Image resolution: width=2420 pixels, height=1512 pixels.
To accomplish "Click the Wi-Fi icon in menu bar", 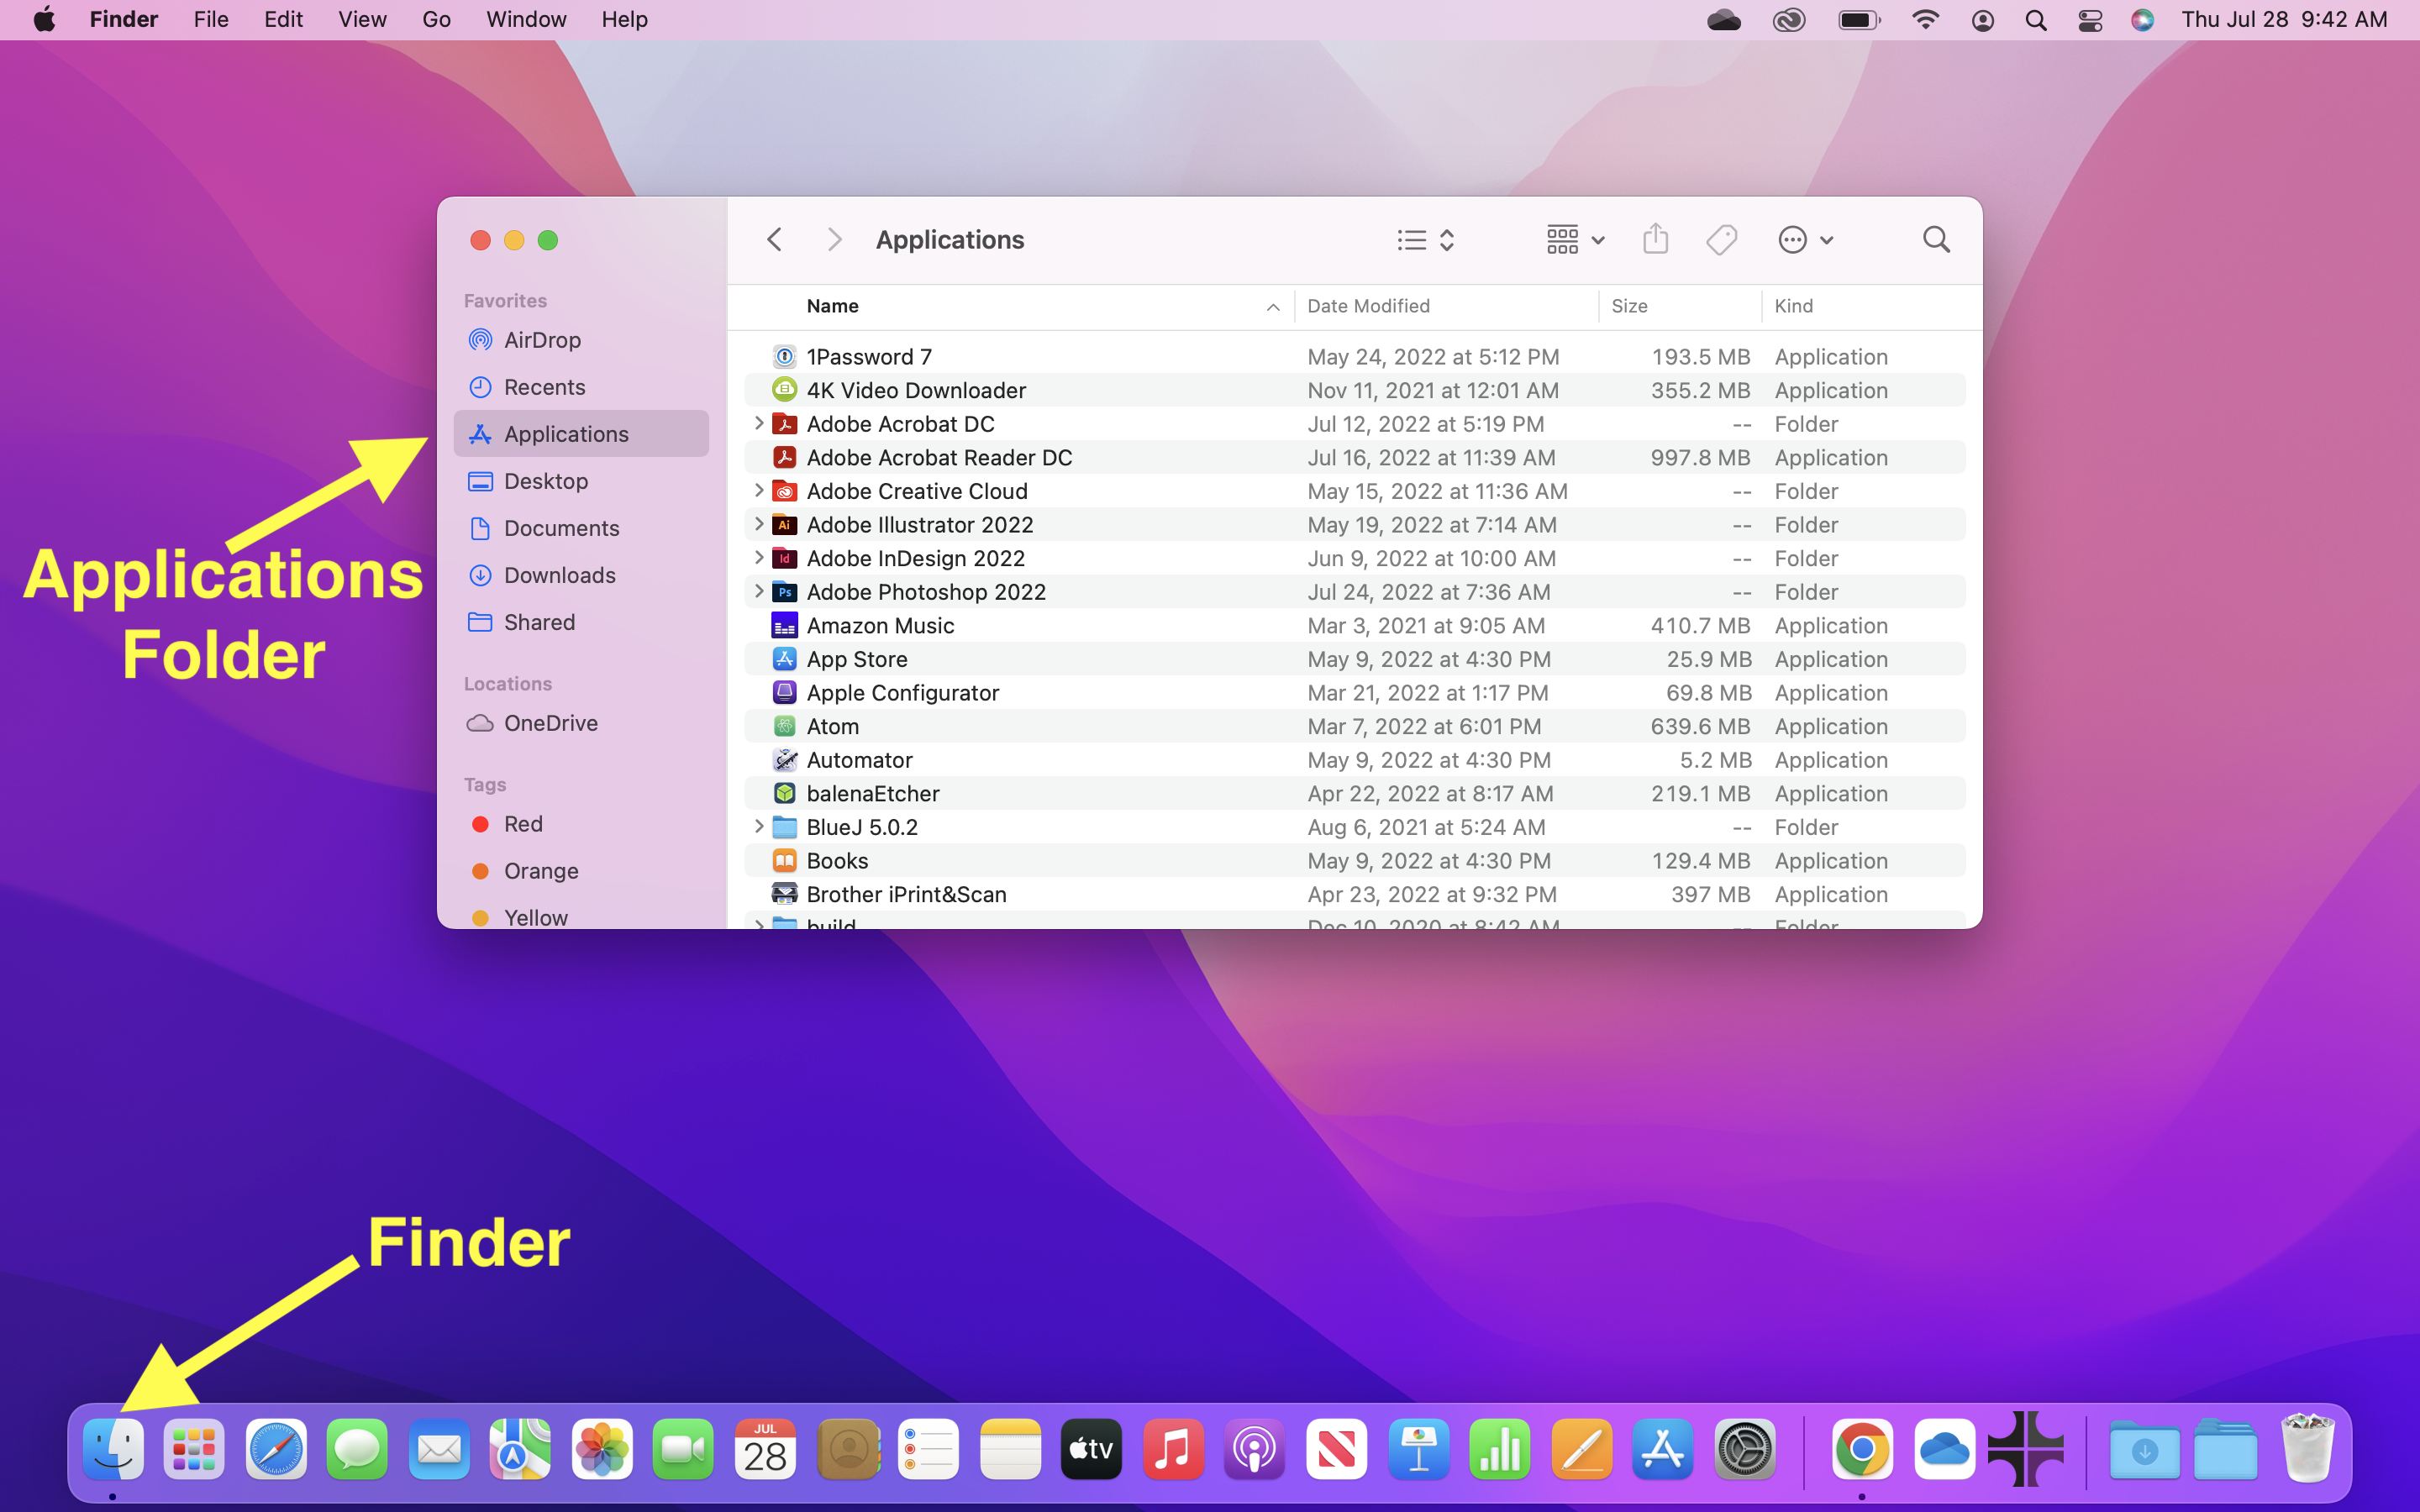I will [x=1925, y=20].
